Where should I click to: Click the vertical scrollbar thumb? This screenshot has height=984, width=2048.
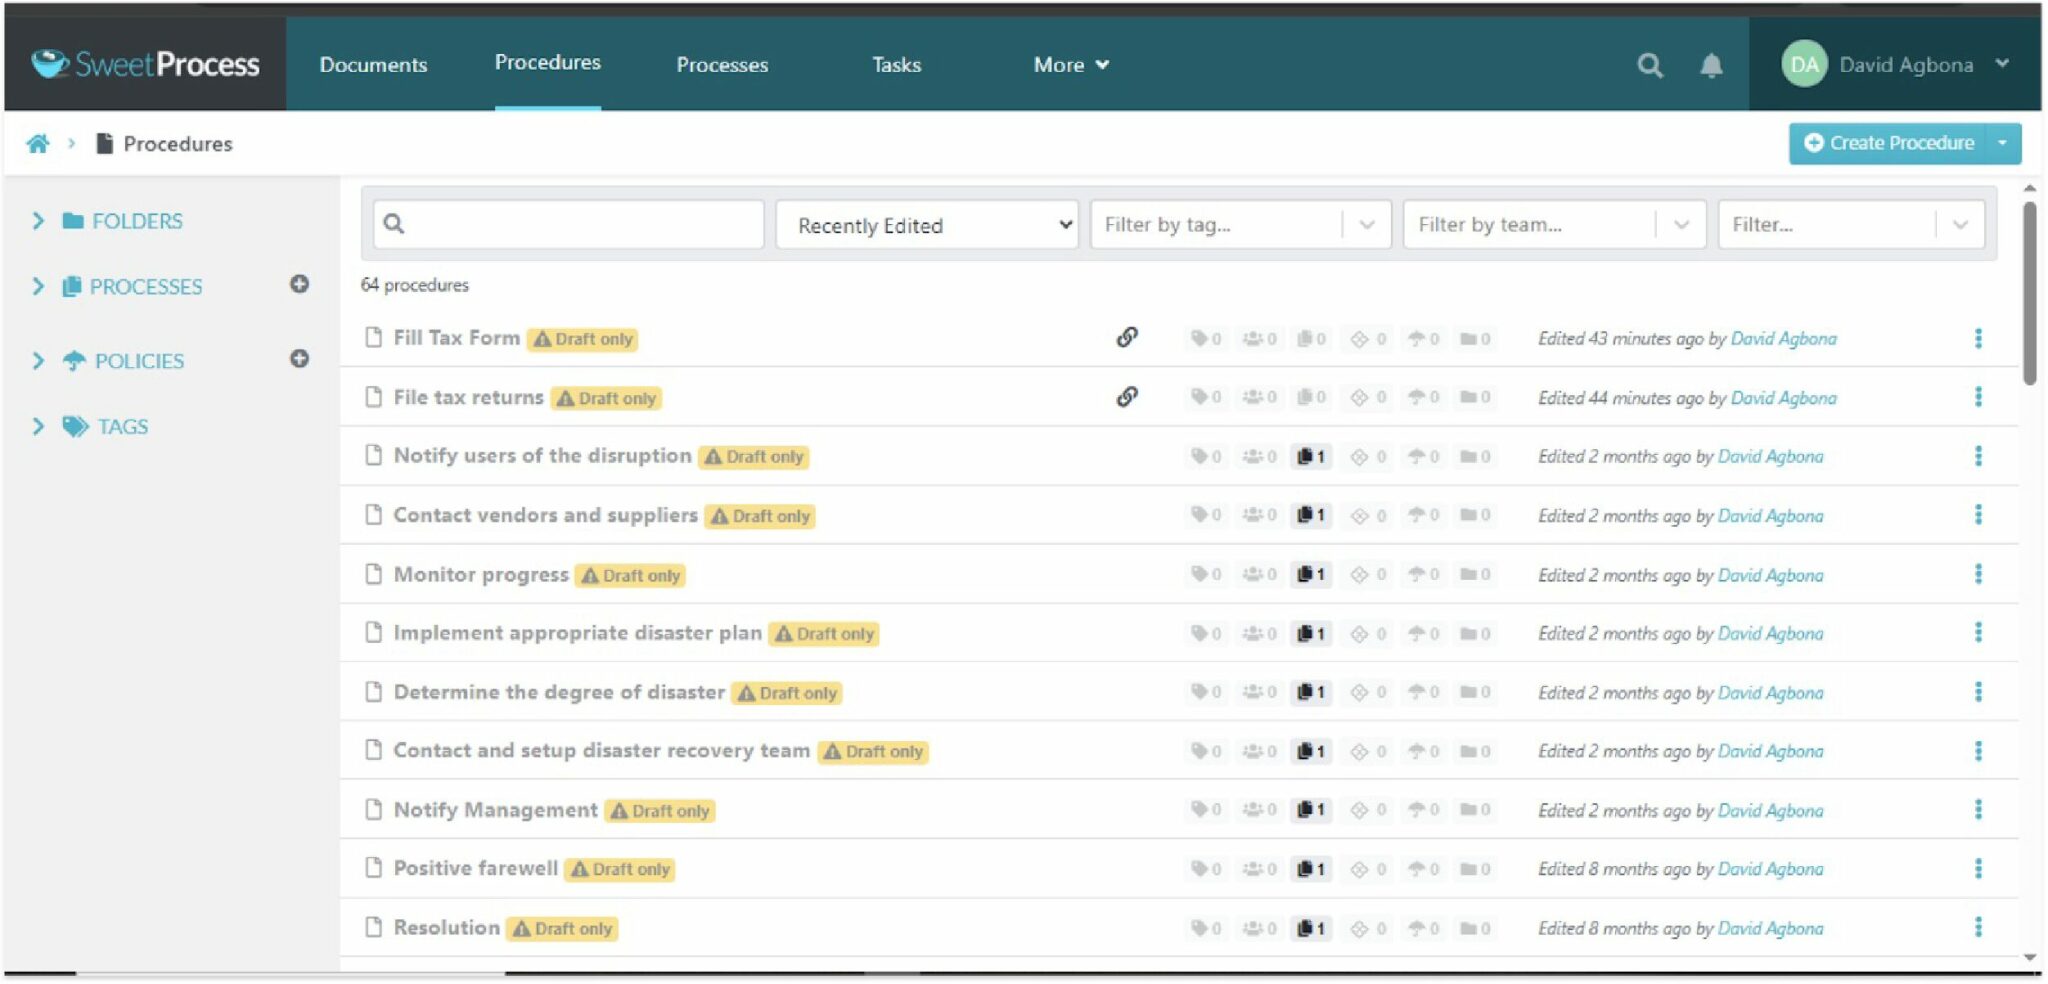point(2029,293)
